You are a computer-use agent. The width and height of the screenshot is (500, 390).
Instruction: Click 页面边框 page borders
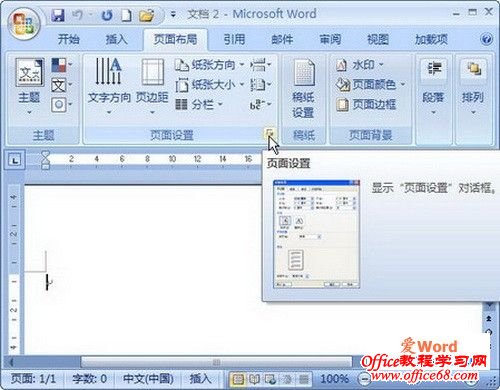366,105
